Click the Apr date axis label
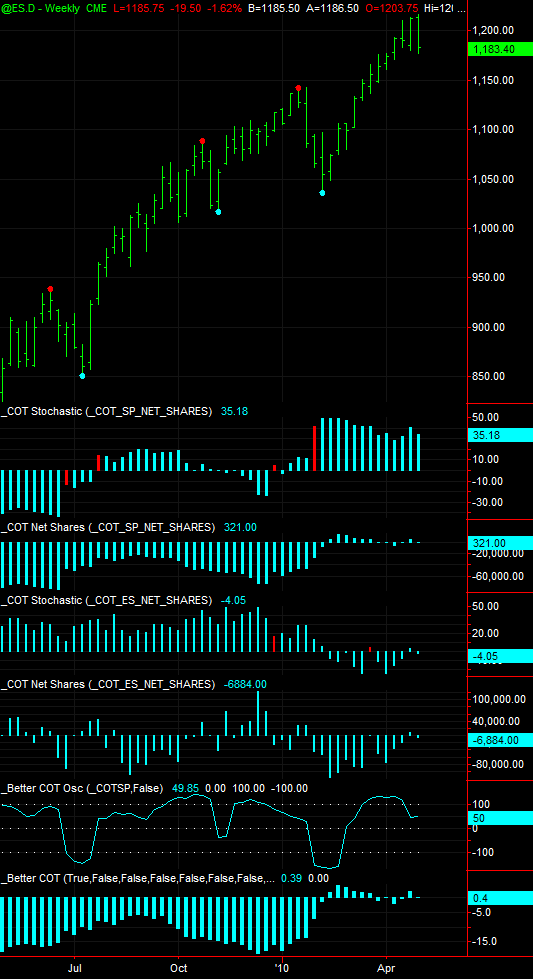Screen dimensions: 533x979 pyautogui.click(x=387, y=968)
